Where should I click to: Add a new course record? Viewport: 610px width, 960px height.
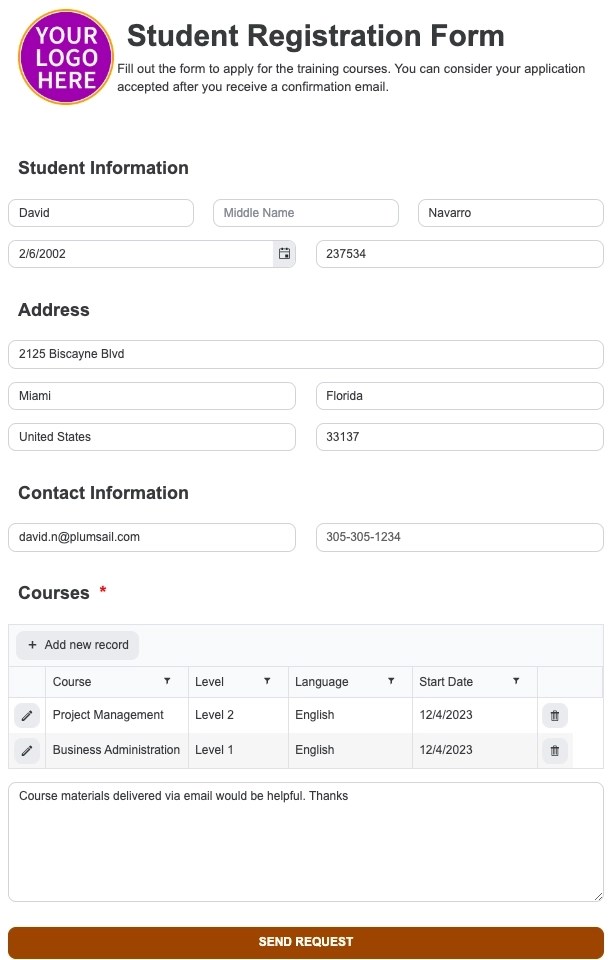(x=78, y=645)
